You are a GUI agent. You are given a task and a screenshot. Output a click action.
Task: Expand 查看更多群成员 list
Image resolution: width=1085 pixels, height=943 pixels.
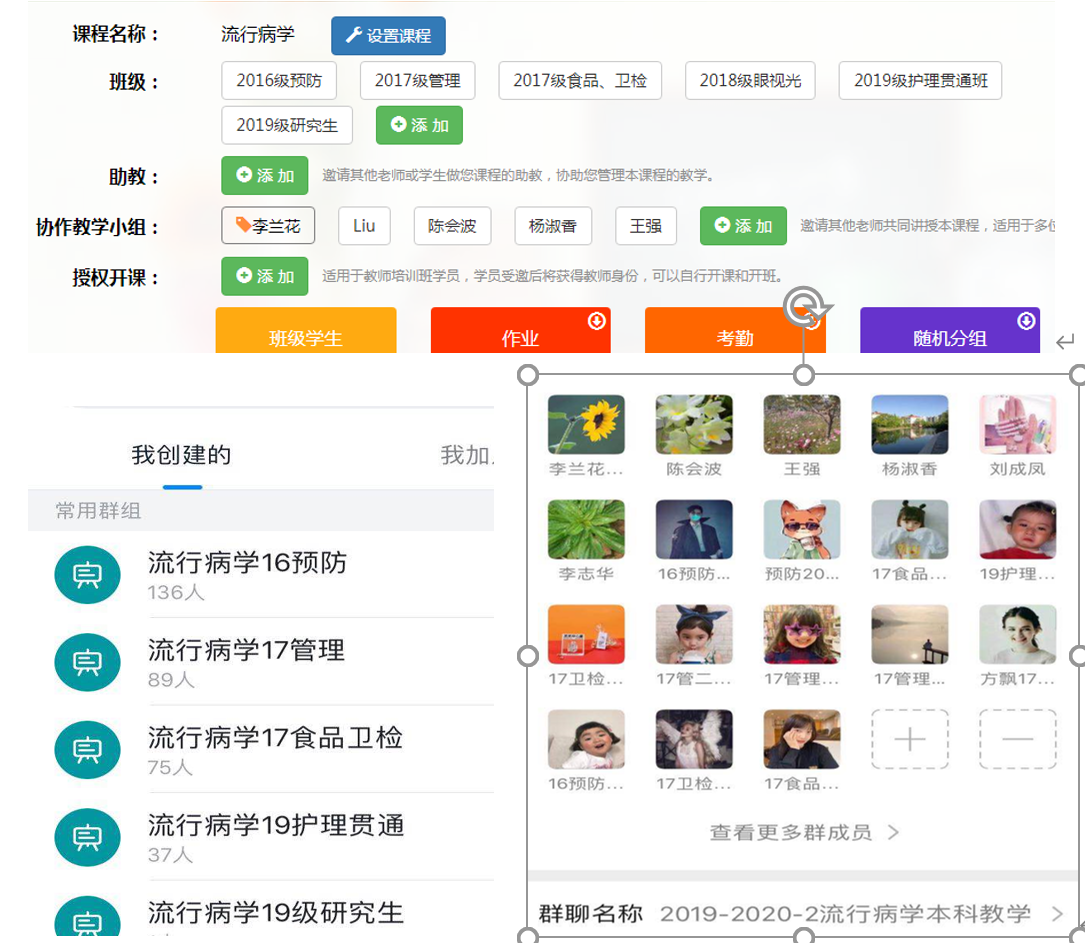[804, 832]
